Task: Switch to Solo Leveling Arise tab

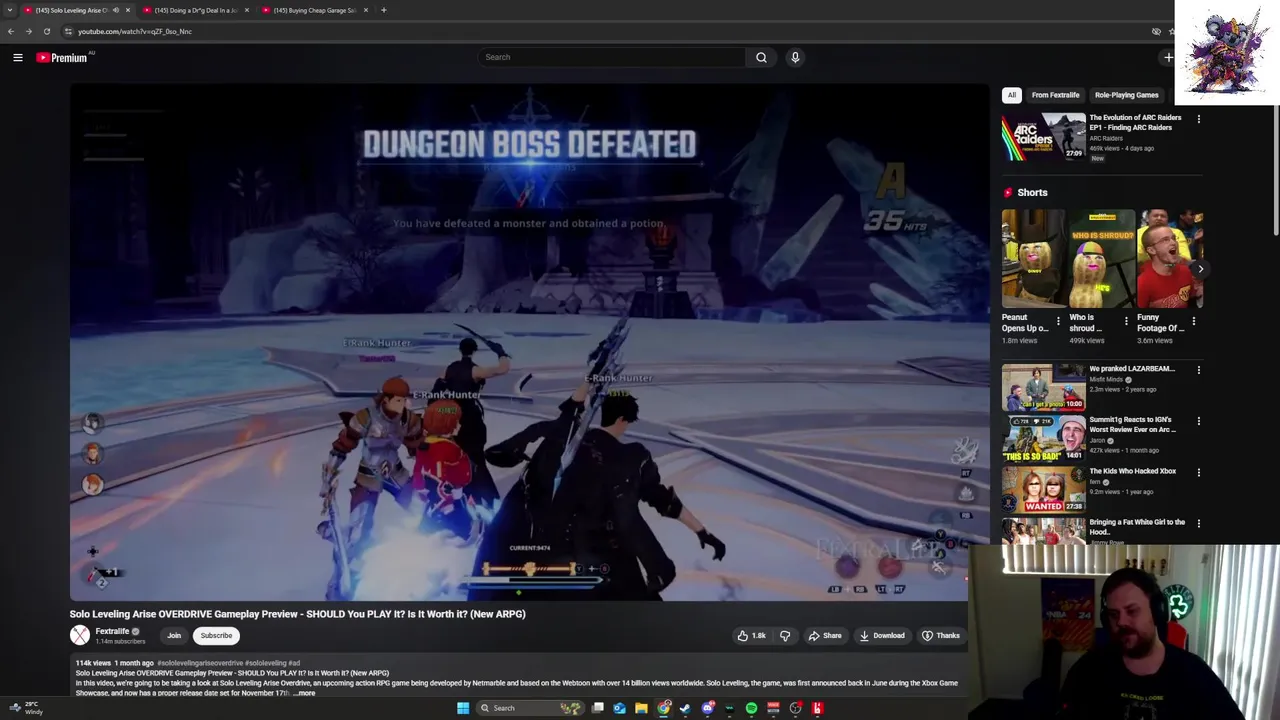Action: pos(70,10)
